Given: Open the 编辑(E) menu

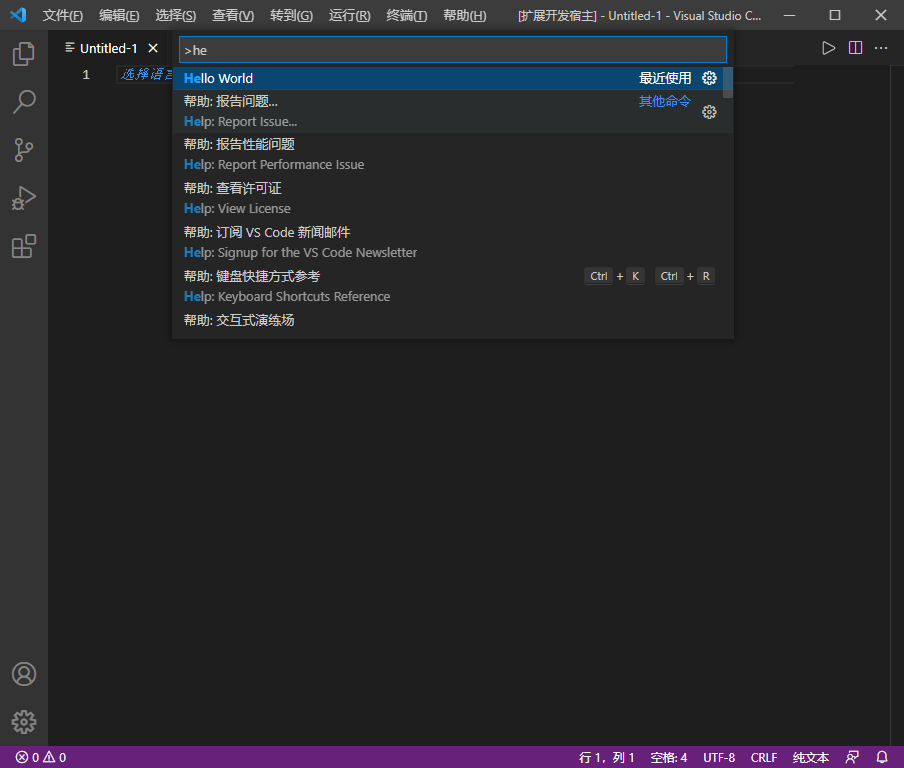Looking at the screenshot, I should 119,16.
